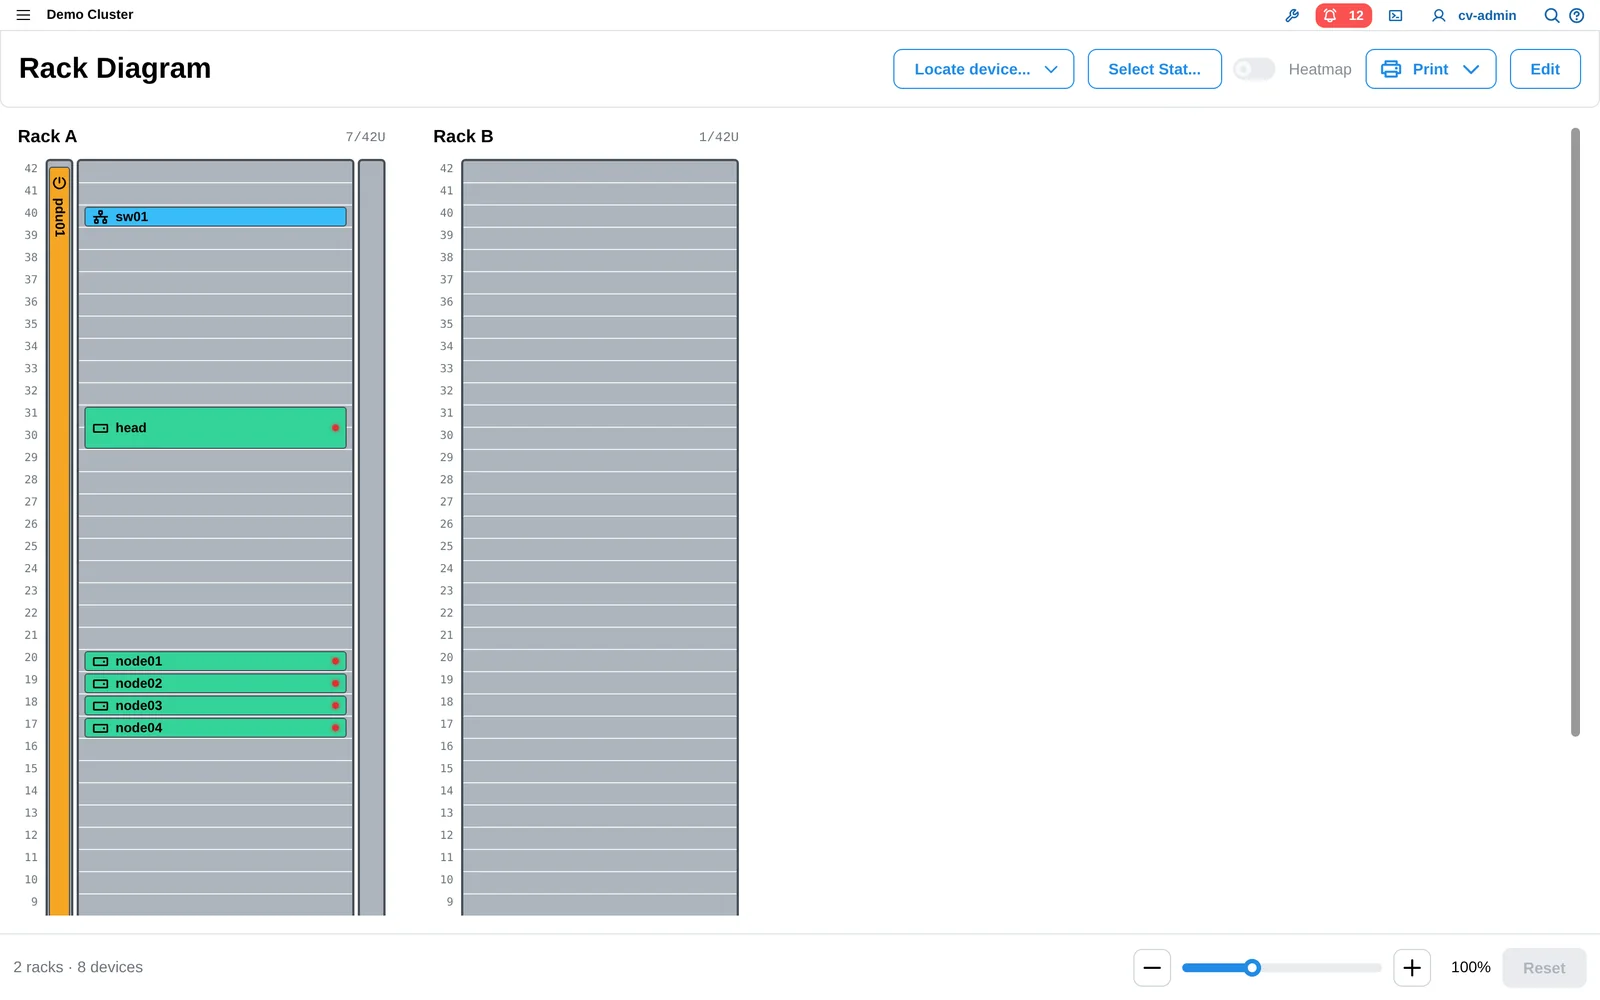This screenshot has width=1600, height=1000.
Task: Click the 7/42U usage label
Action: click(x=365, y=137)
